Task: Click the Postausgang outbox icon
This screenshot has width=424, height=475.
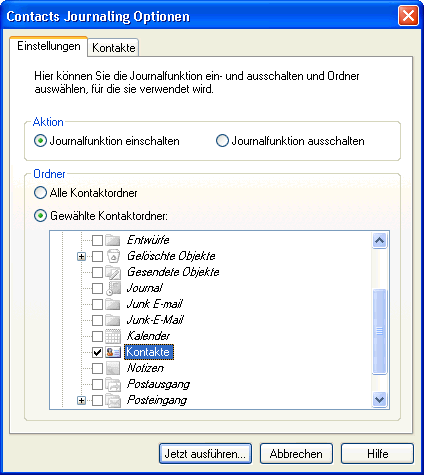Action: [x=113, y=384]
